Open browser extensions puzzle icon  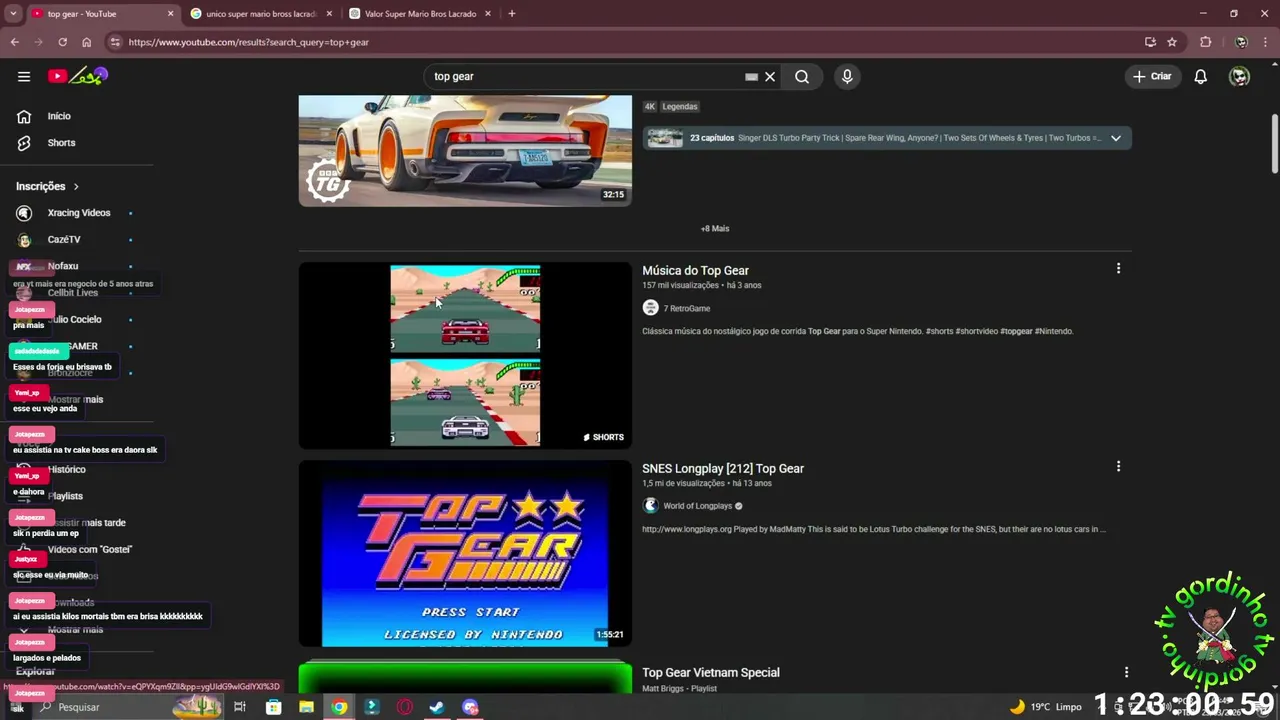(1206, 42)
